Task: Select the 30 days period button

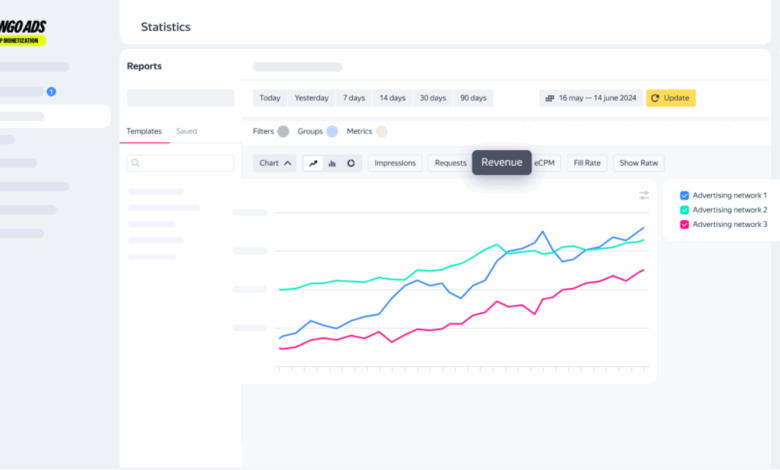Action: pos(432,98)
